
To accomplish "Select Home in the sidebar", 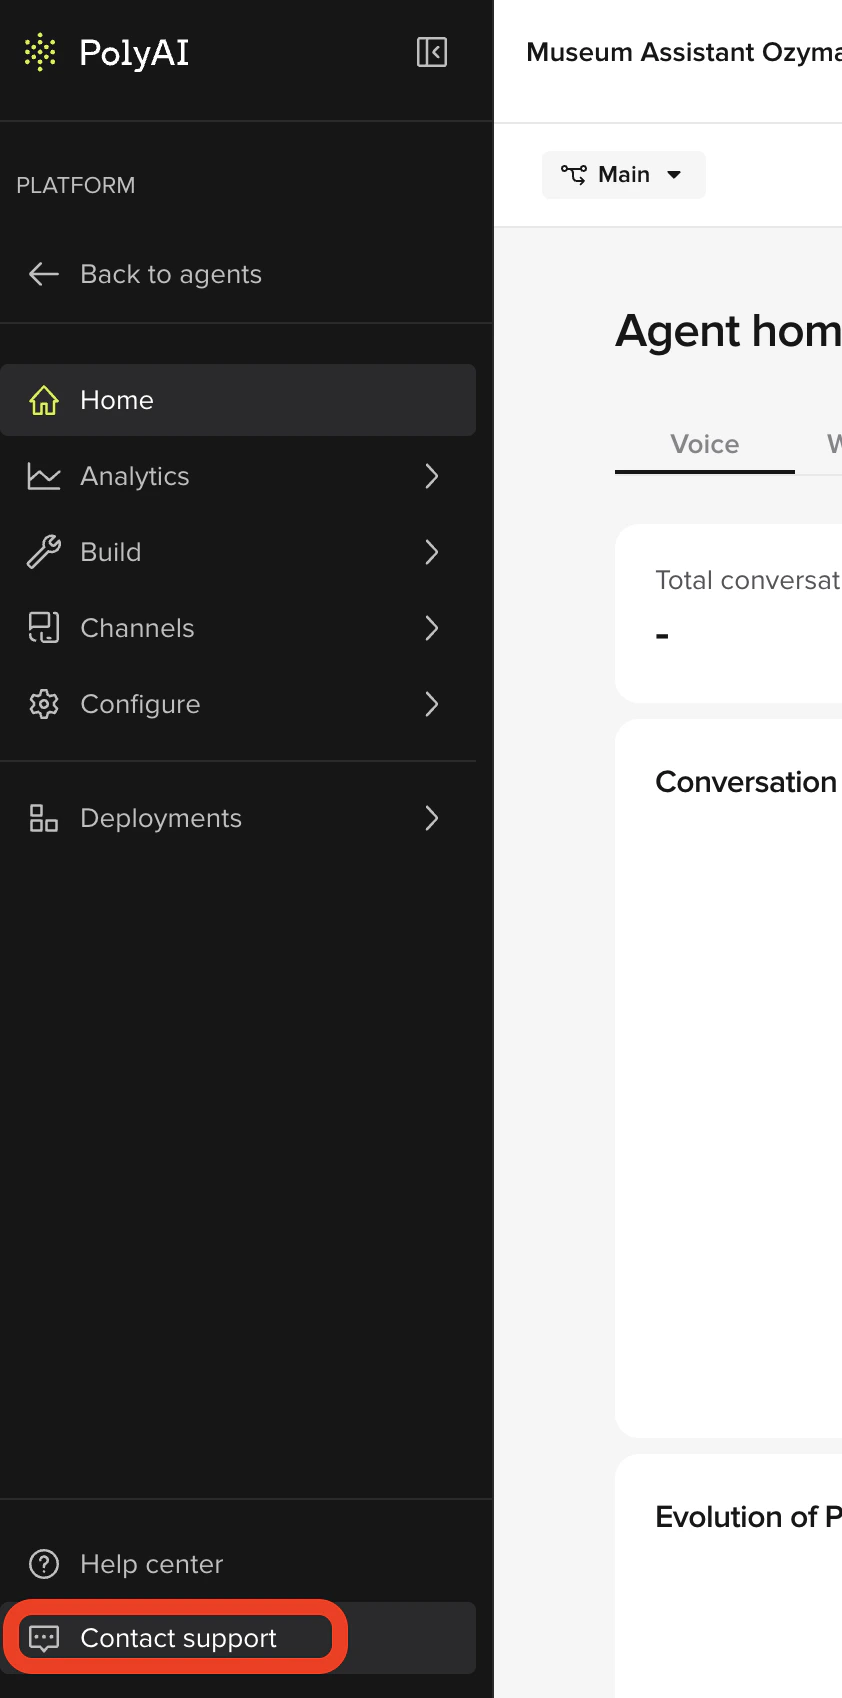I will pyautogui.click(x=238, y=400).
